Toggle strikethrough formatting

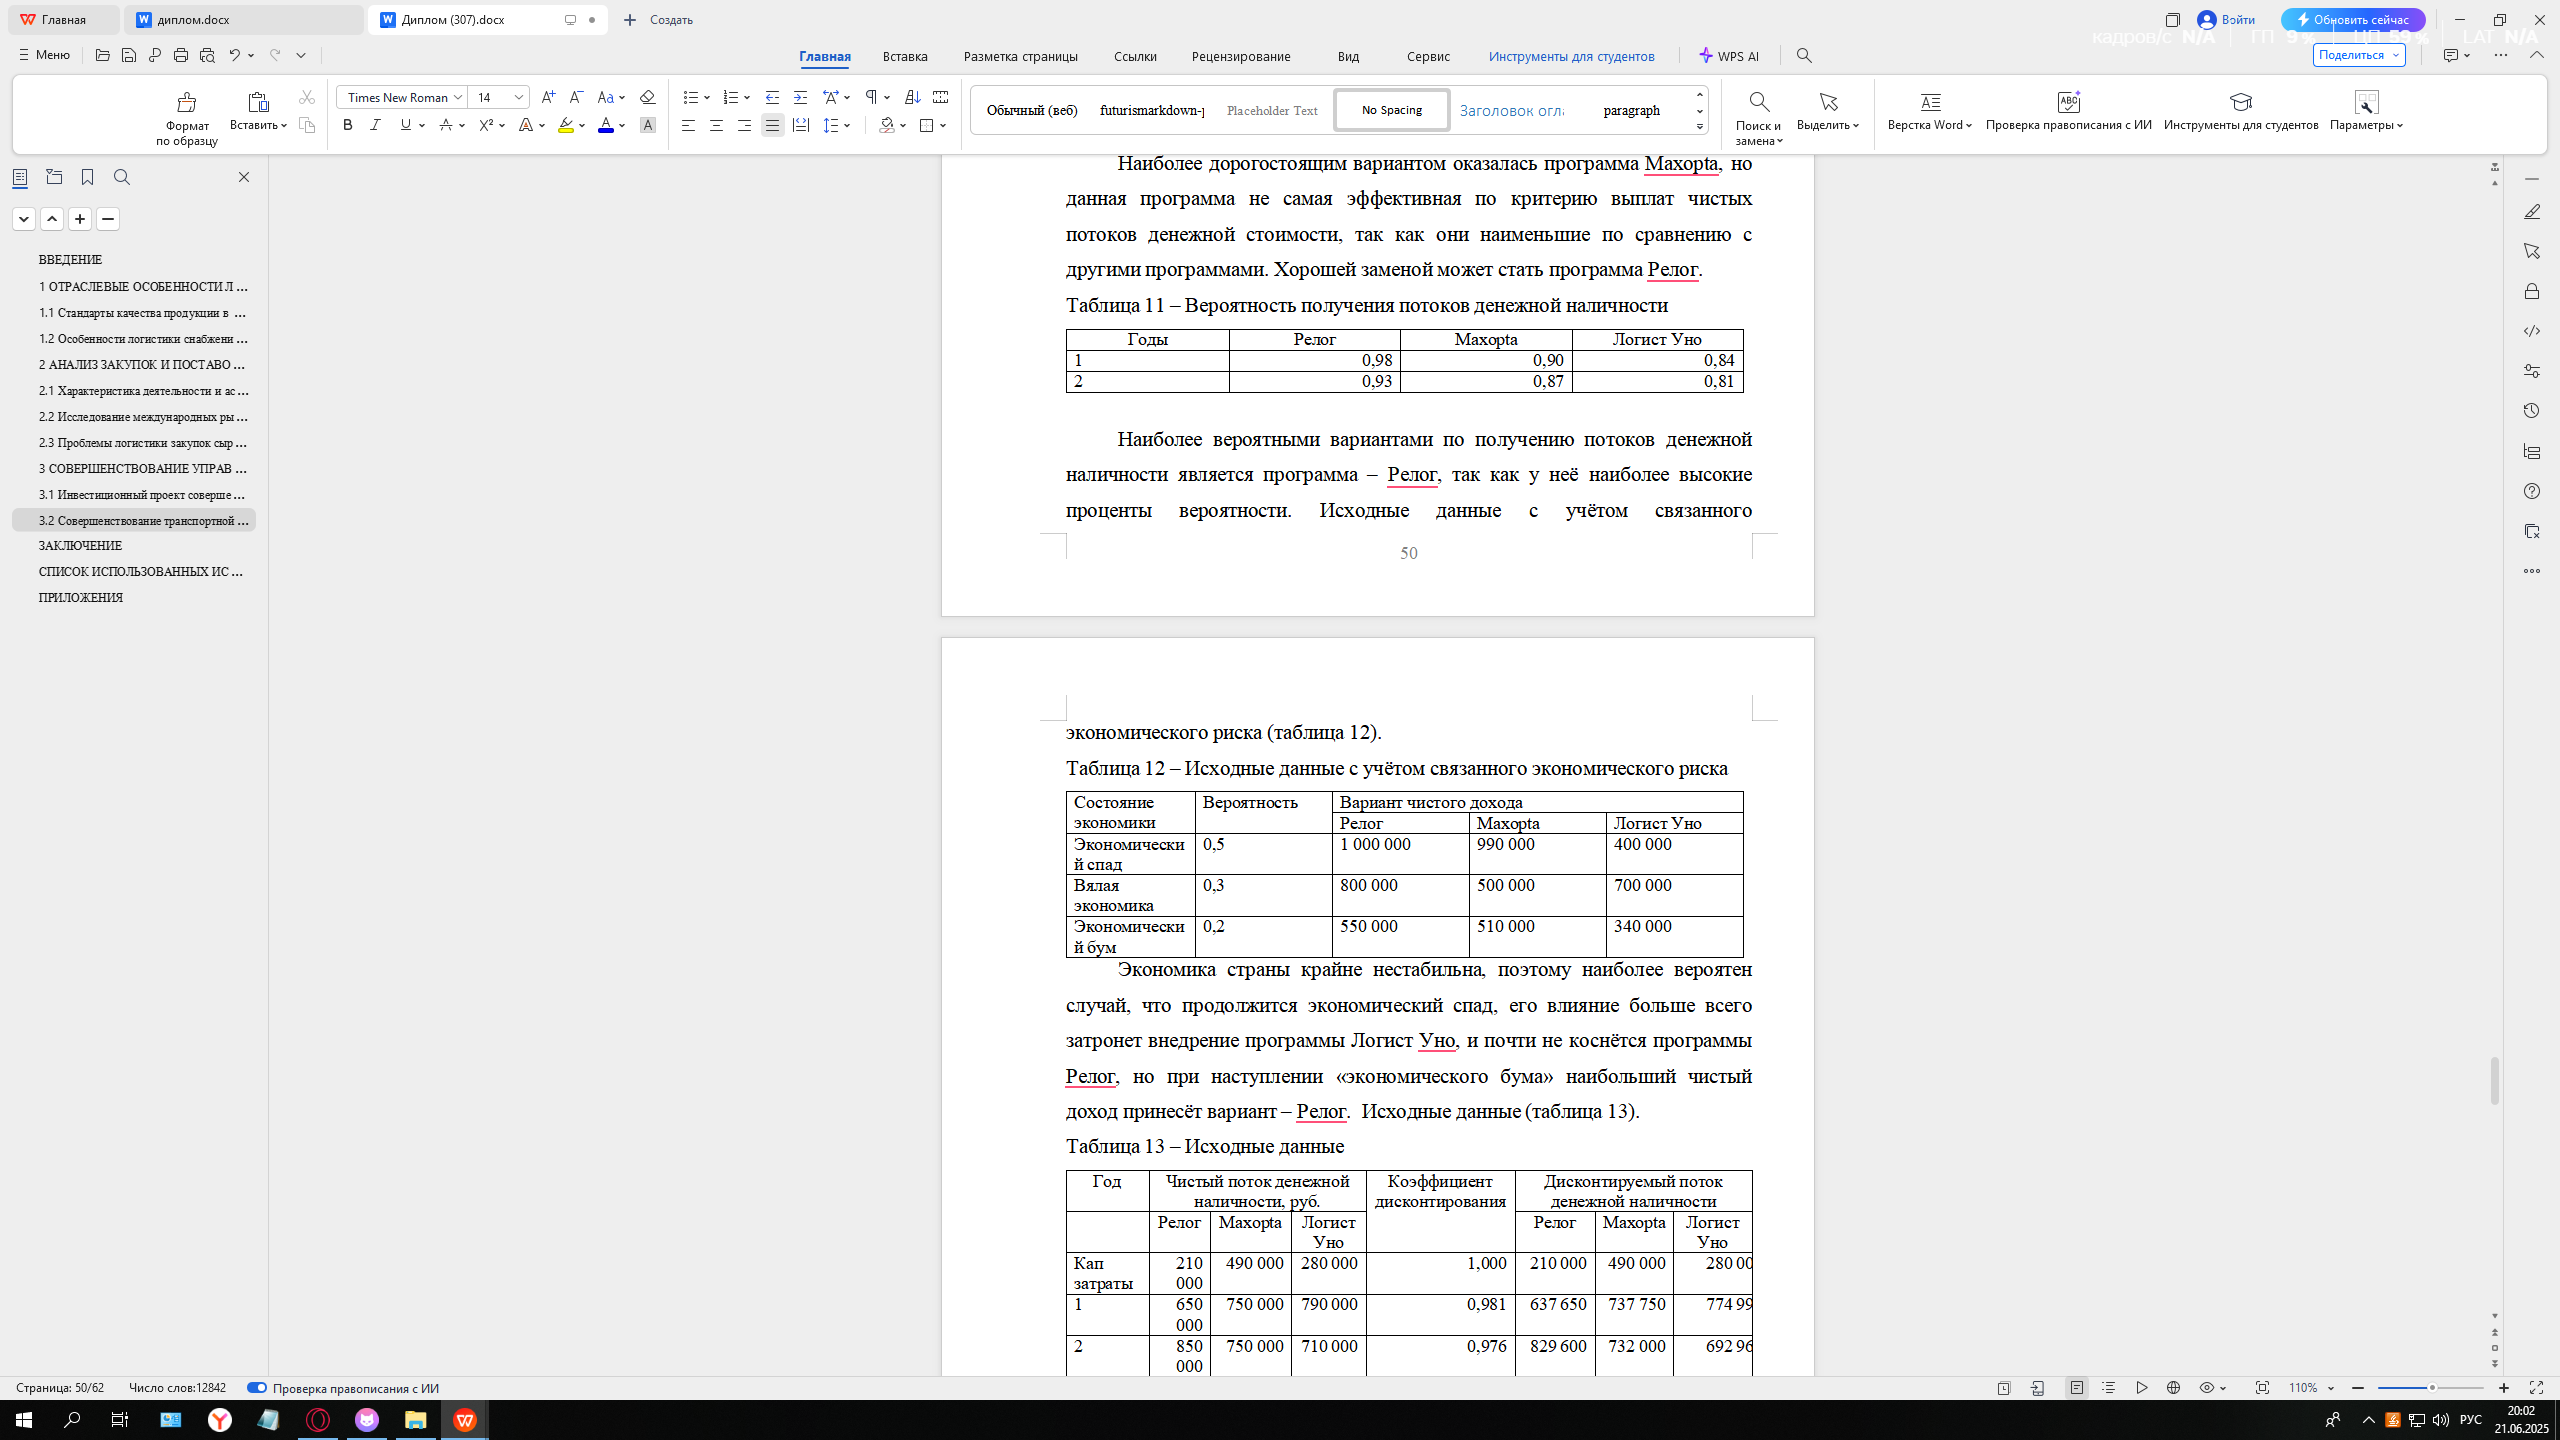pos(446,125)
